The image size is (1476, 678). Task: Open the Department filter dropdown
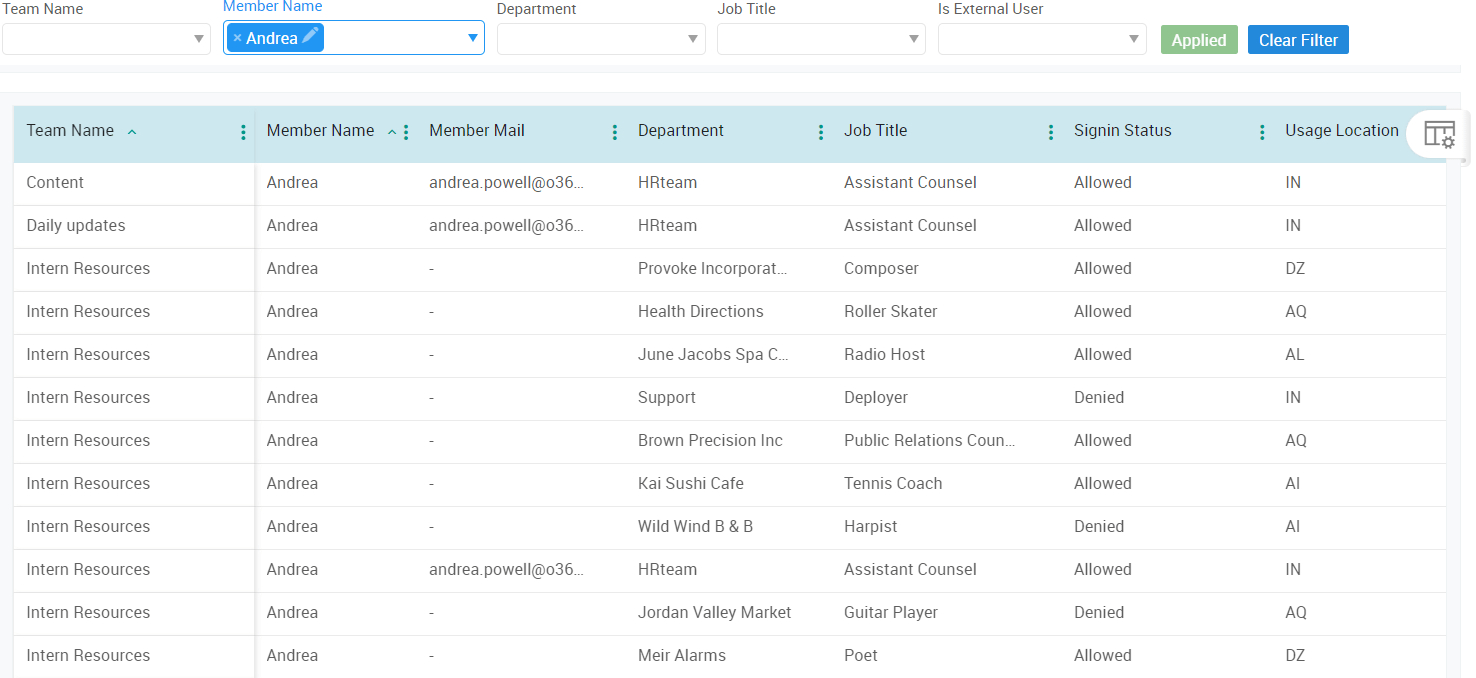coord(691,39)
